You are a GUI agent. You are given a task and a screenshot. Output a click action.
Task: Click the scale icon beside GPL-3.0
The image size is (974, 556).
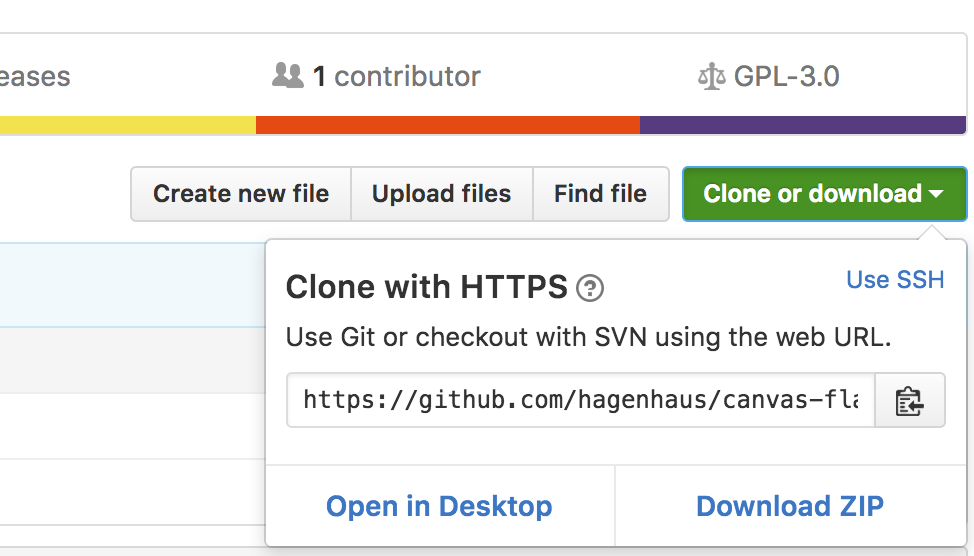point(711,77)
